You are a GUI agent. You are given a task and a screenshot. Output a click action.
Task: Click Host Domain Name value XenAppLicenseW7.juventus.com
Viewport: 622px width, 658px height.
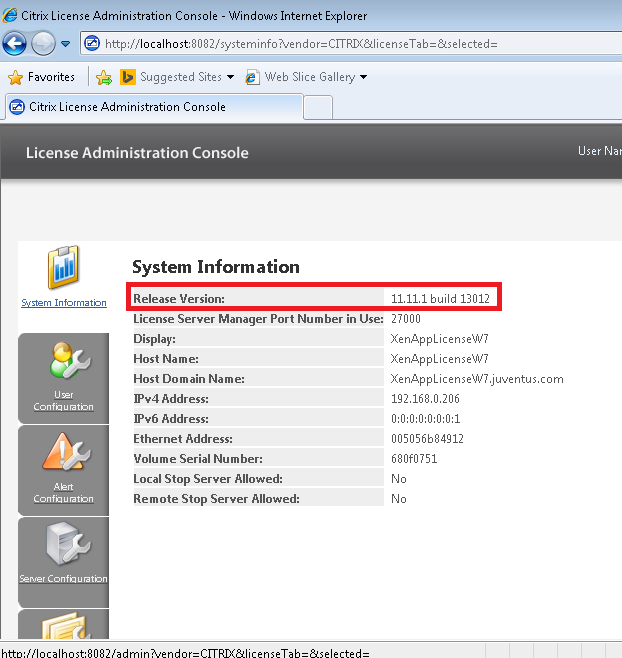(x=477, y=379)
